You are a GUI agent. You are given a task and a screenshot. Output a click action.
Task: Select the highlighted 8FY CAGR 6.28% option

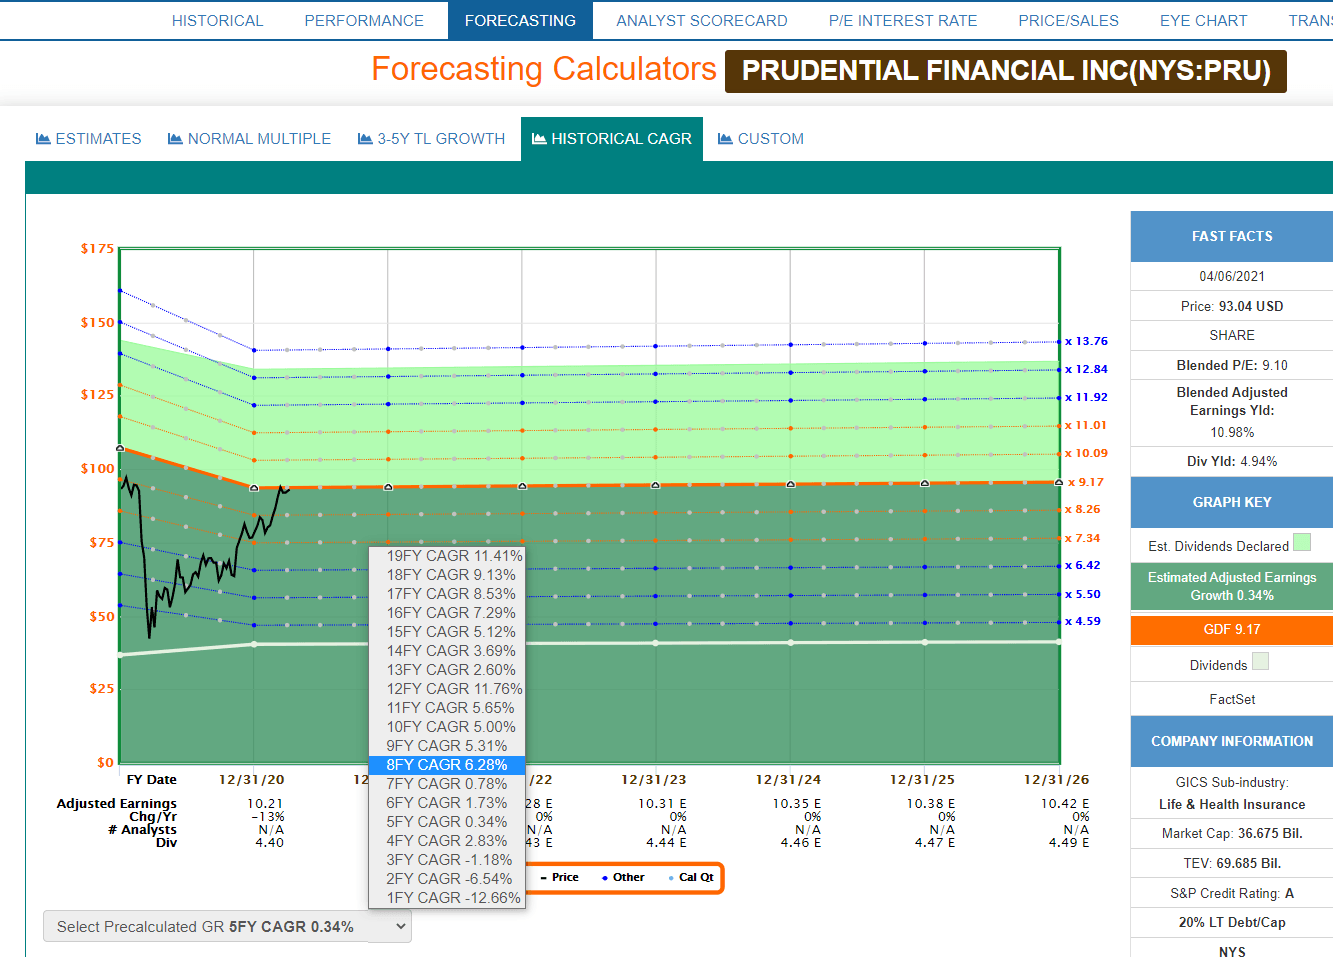[x=447, y=765]
